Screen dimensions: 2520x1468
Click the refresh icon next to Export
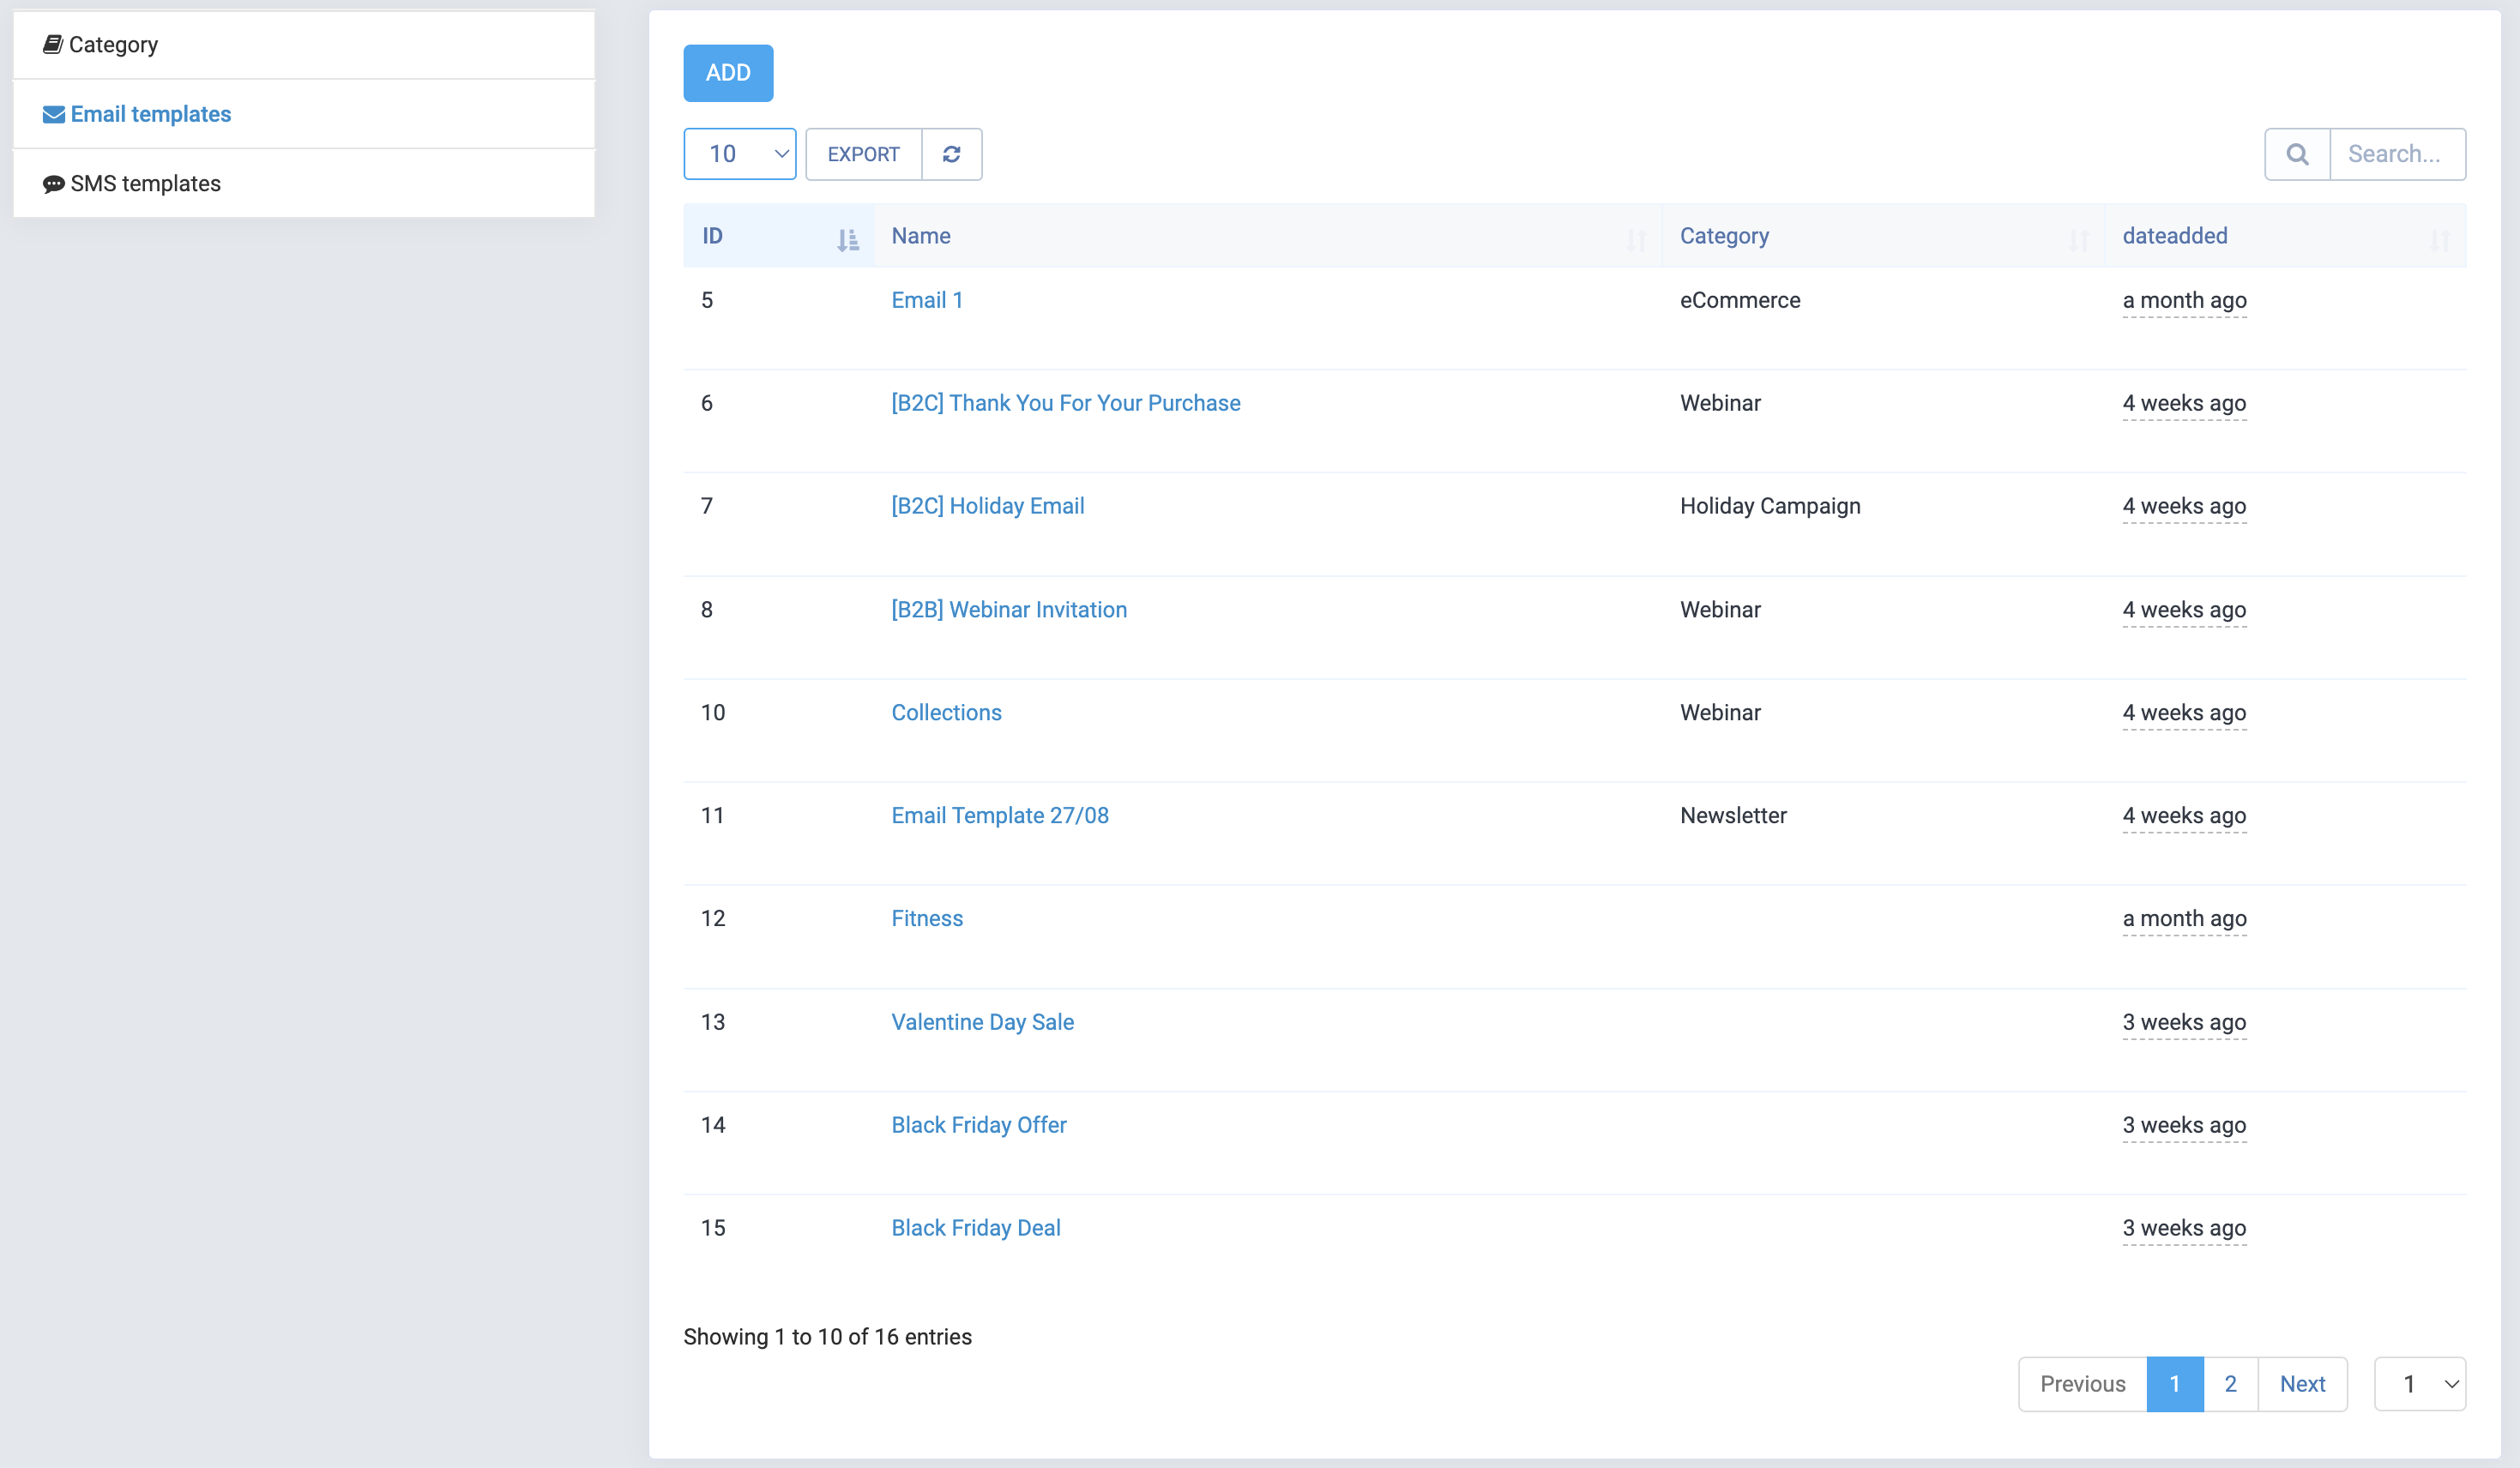pos(951,153)
